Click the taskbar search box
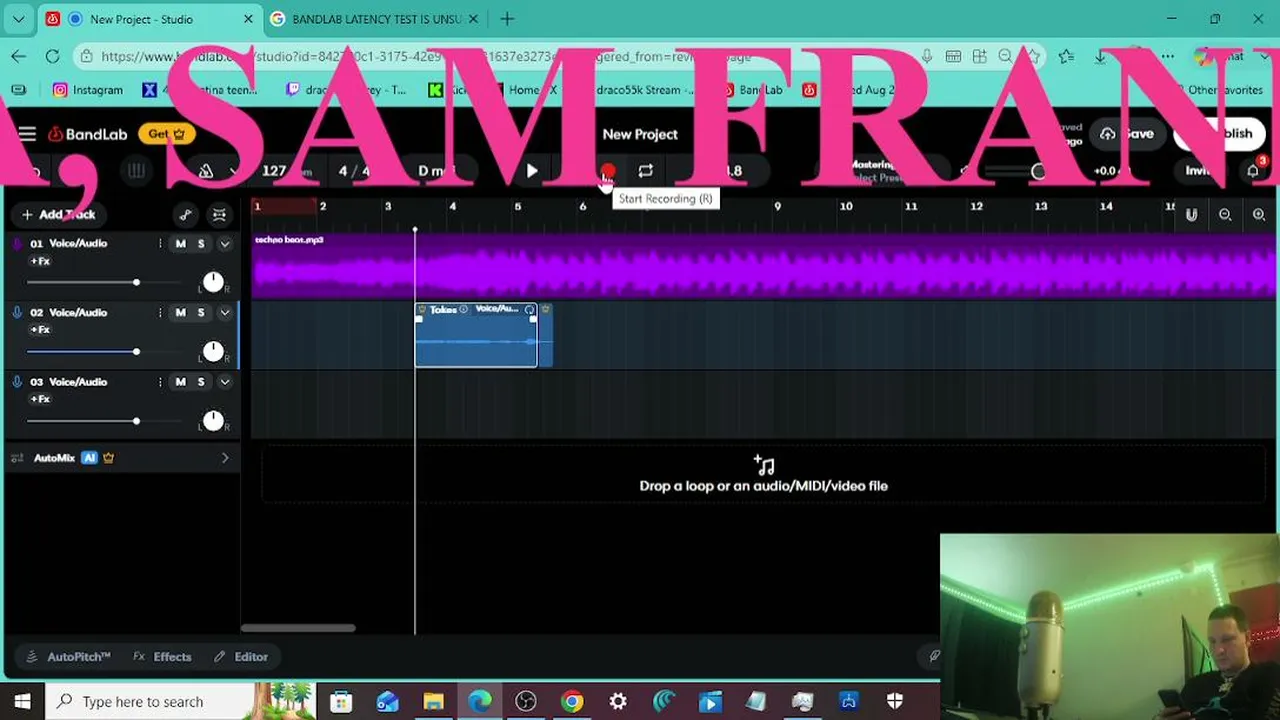 click(180, 702)
